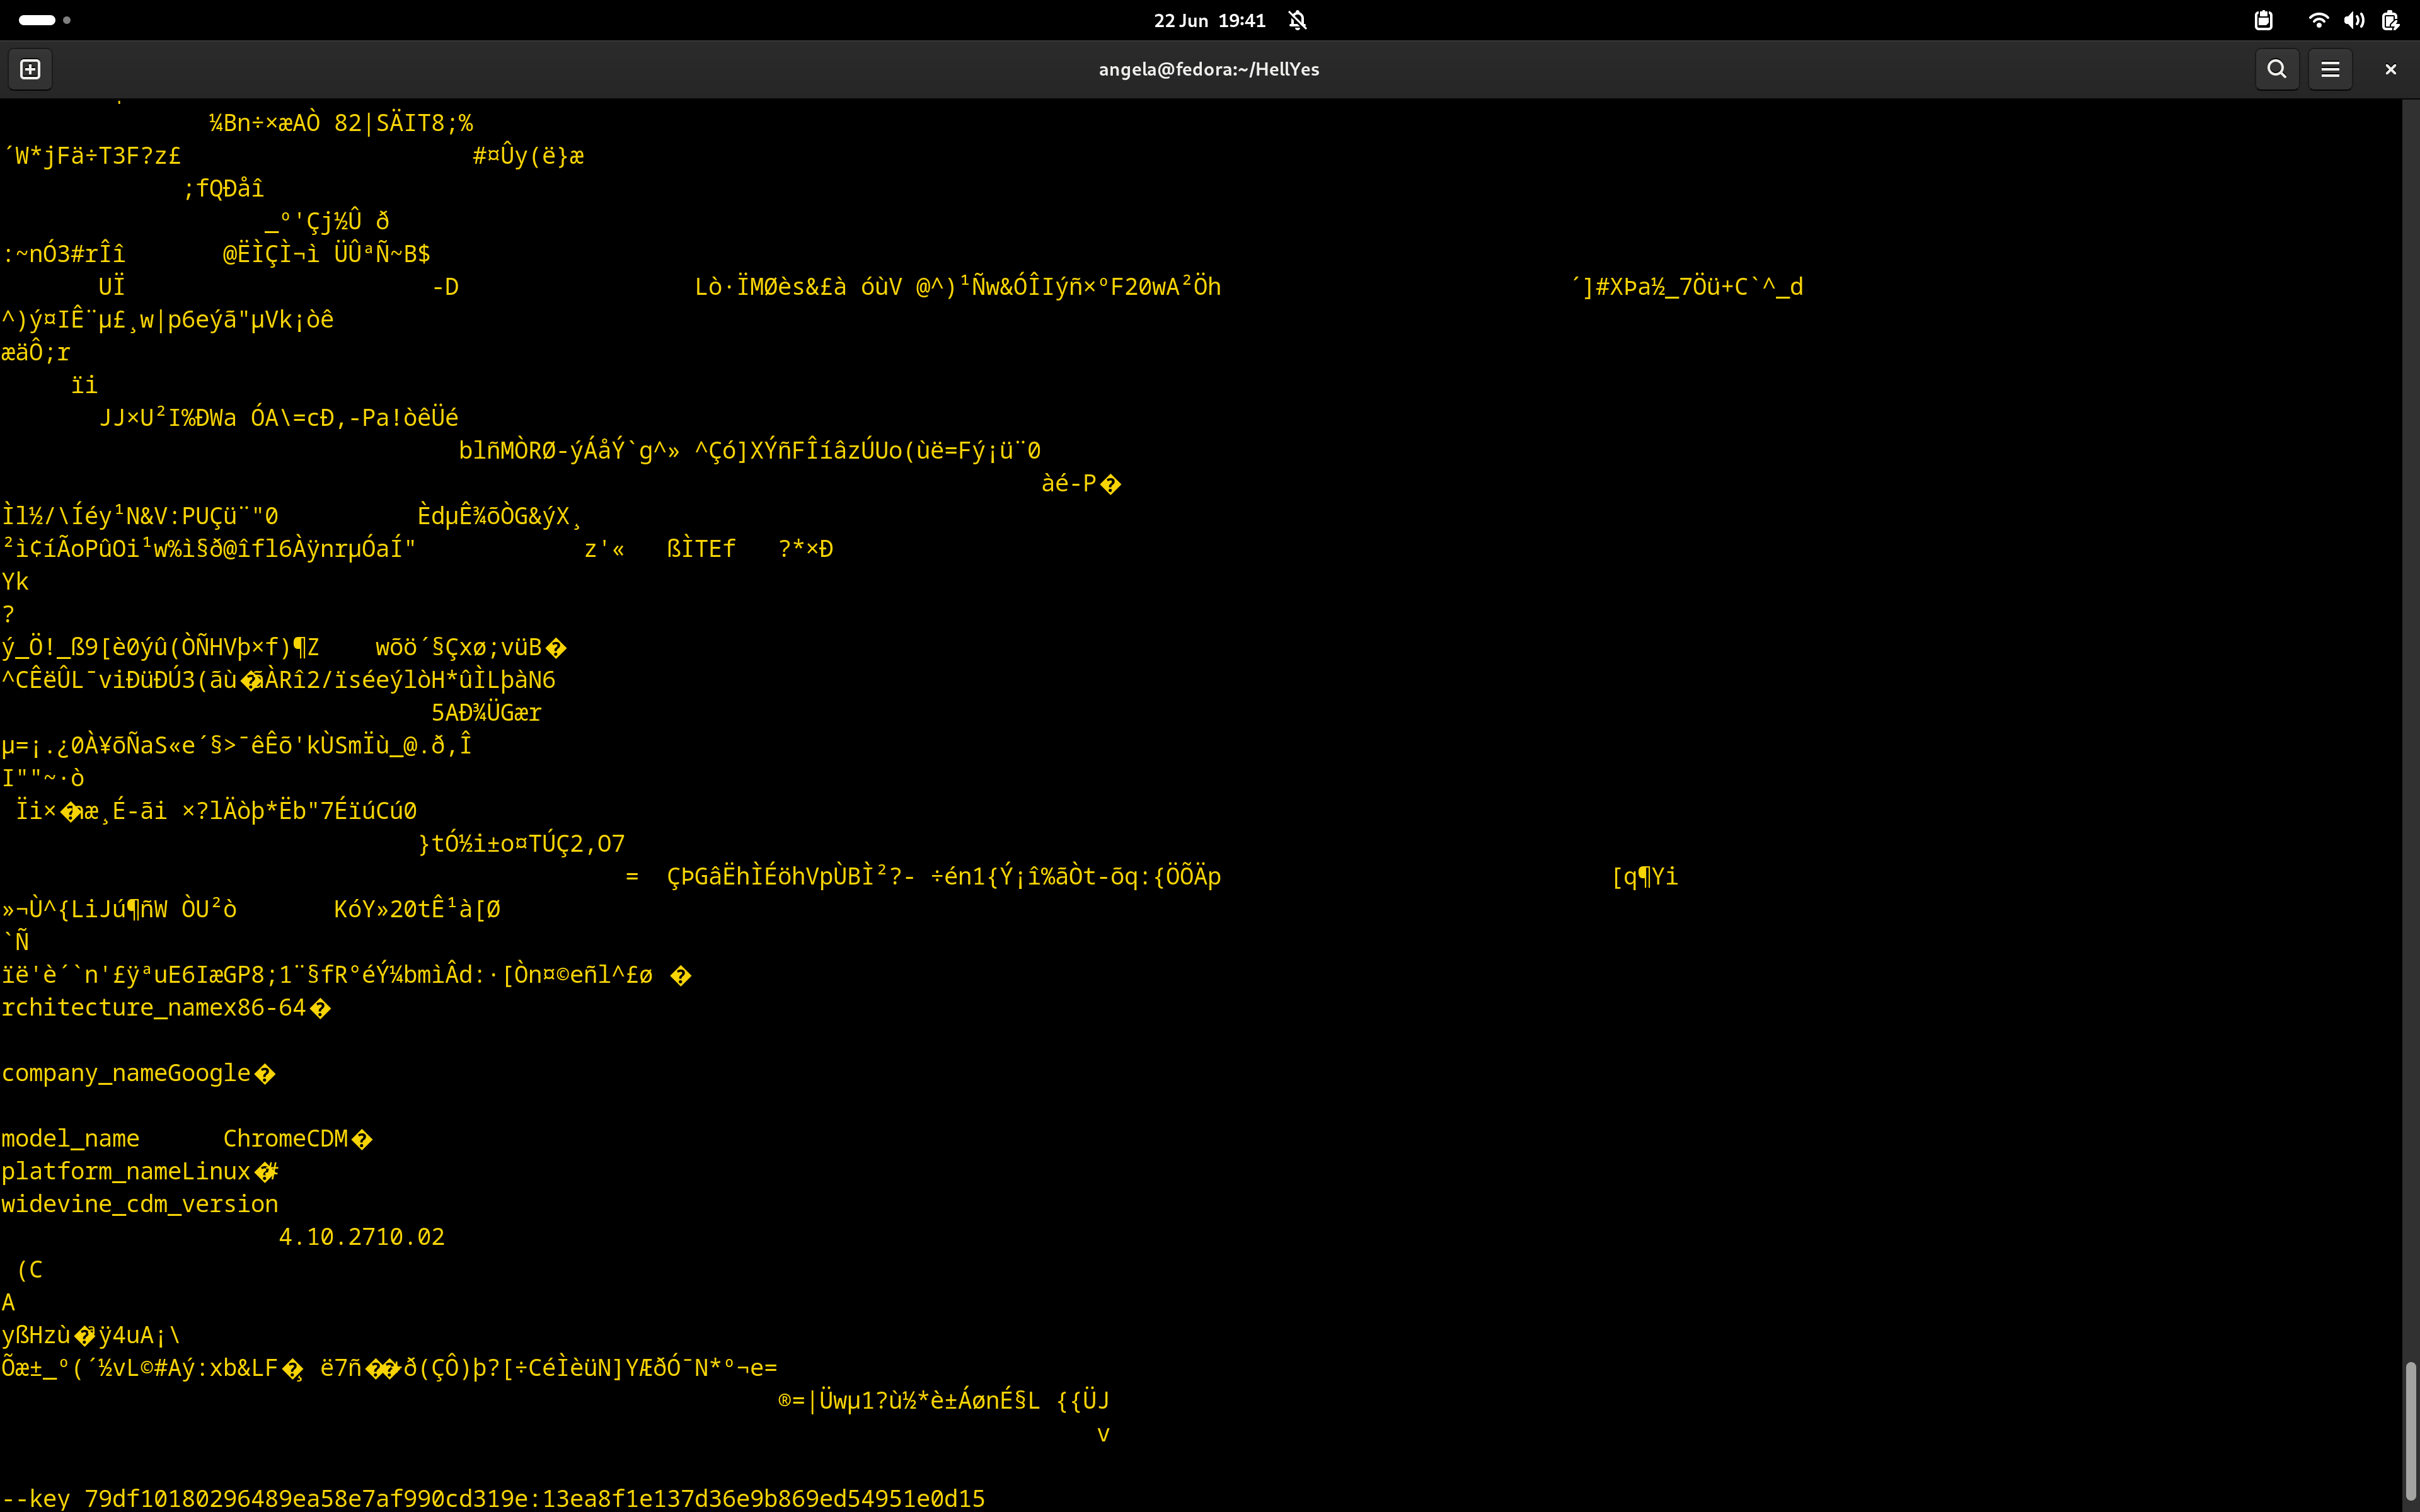Image resolution: width=2420 pixels, height=1512 pixels.
Task: Click the workspace indicator dot
Action: tap(67, 20)
